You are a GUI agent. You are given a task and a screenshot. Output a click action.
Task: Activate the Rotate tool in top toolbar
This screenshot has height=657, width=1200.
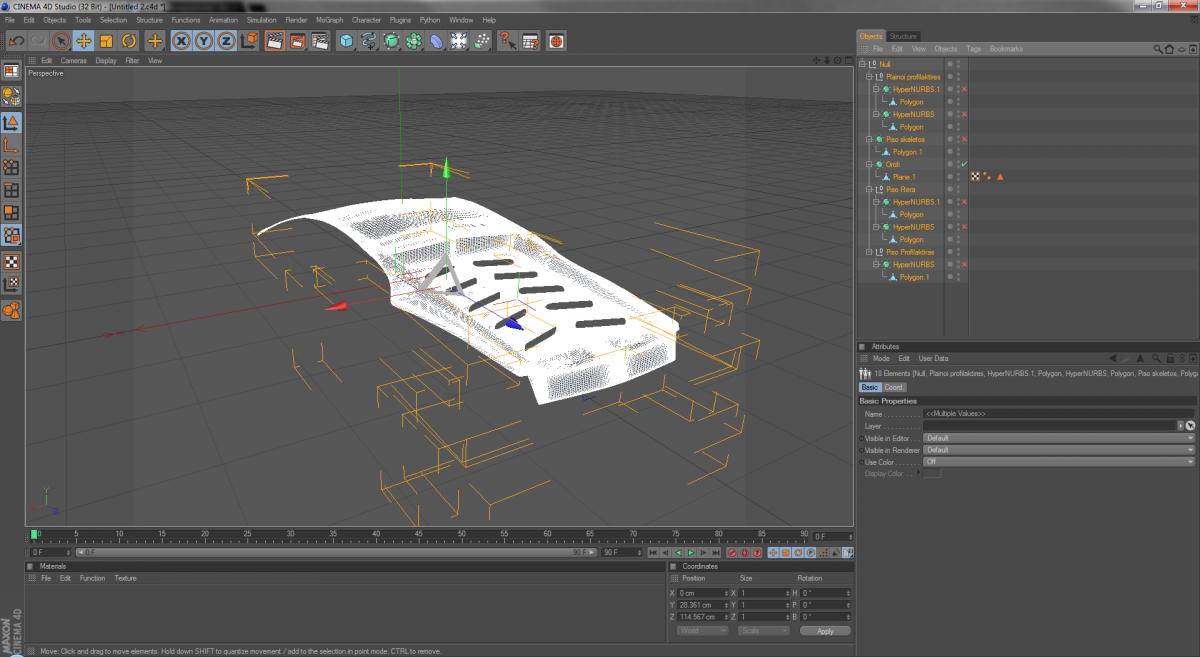(x=129, y=41)
